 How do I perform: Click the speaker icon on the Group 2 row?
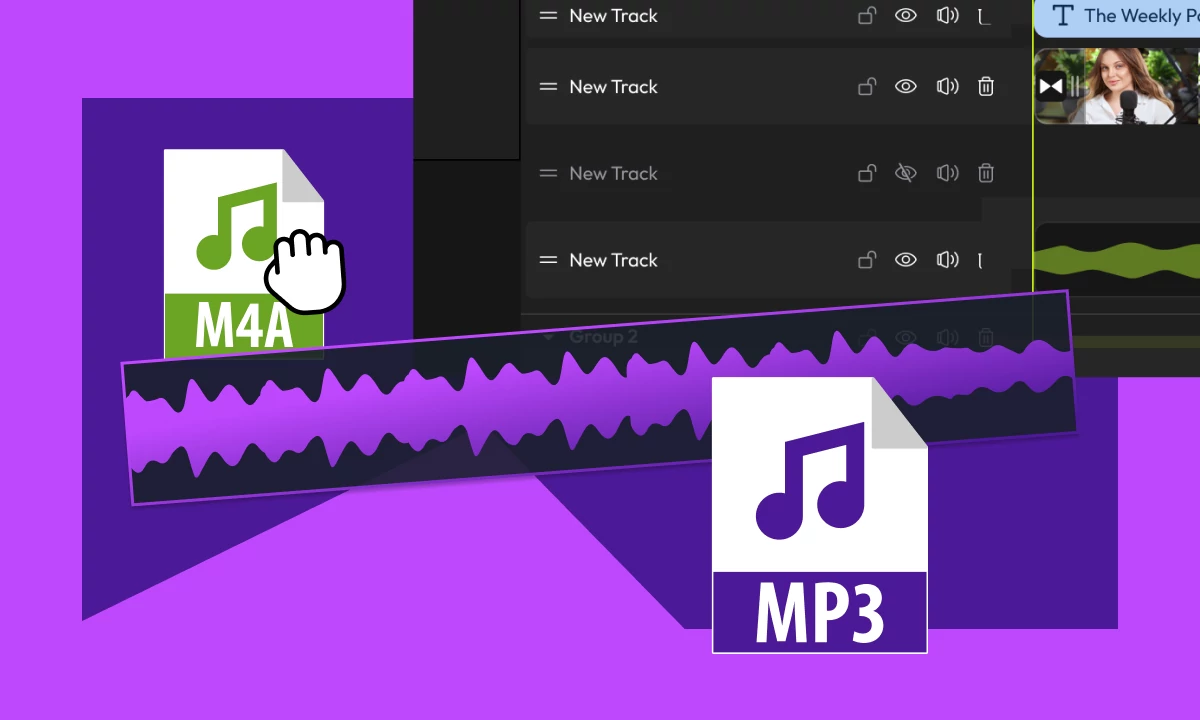[947, 337]
